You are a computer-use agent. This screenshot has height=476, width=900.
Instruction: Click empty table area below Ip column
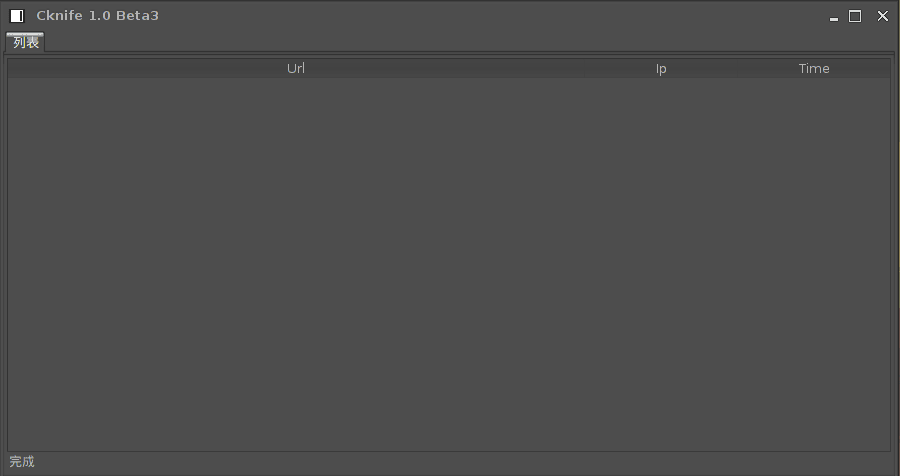[x=661, y=264]
